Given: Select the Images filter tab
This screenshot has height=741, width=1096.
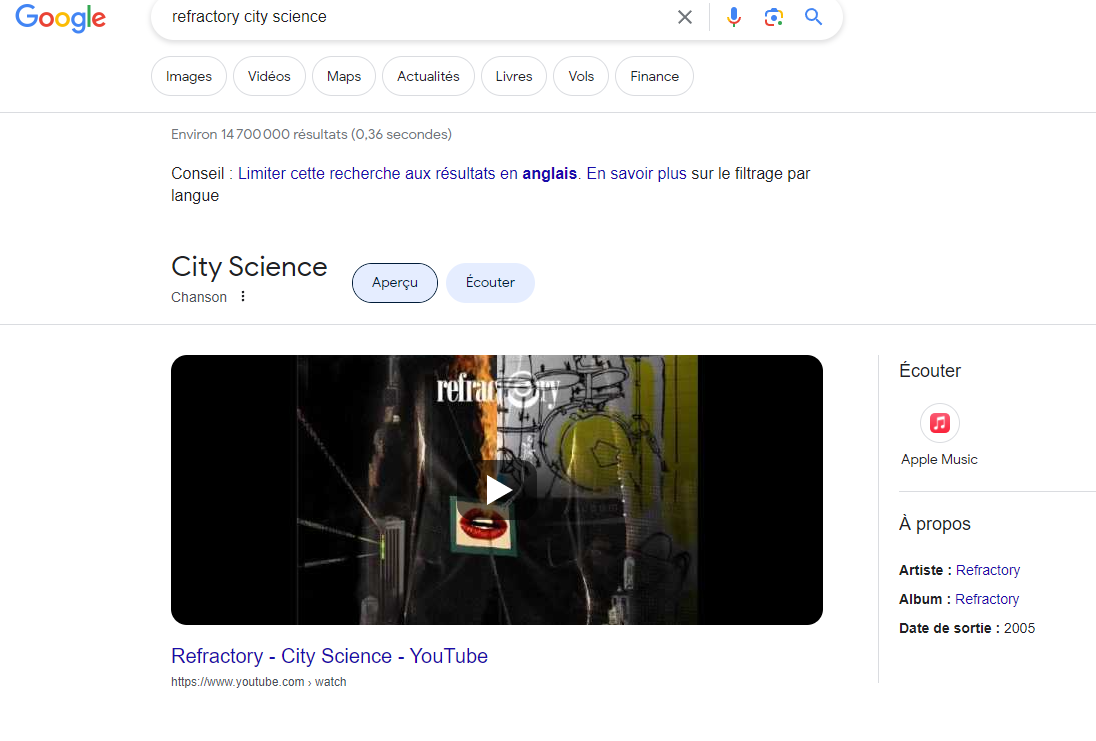Looking at the screenshot, I should click(x=189, y=77).
